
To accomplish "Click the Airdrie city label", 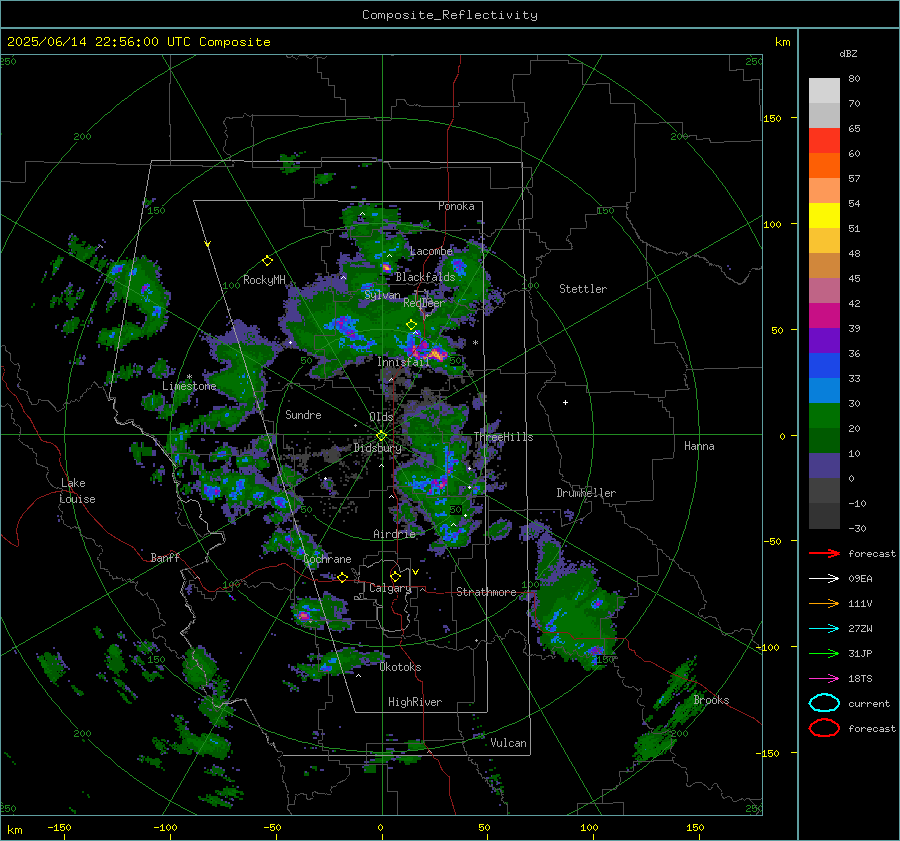I will [x=394, y=534].
